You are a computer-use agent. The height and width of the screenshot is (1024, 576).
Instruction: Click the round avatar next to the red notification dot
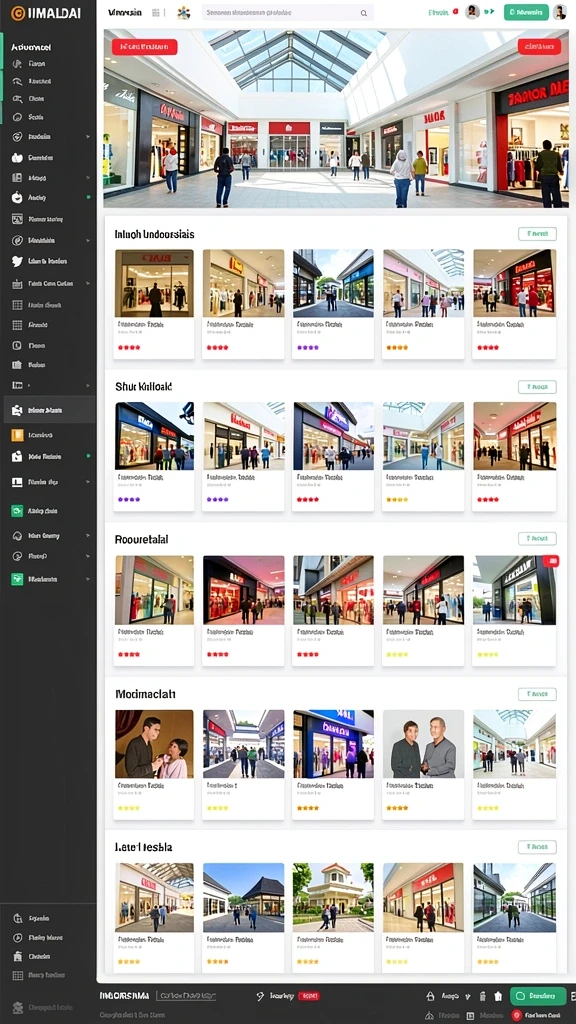(x=472, y=12)
